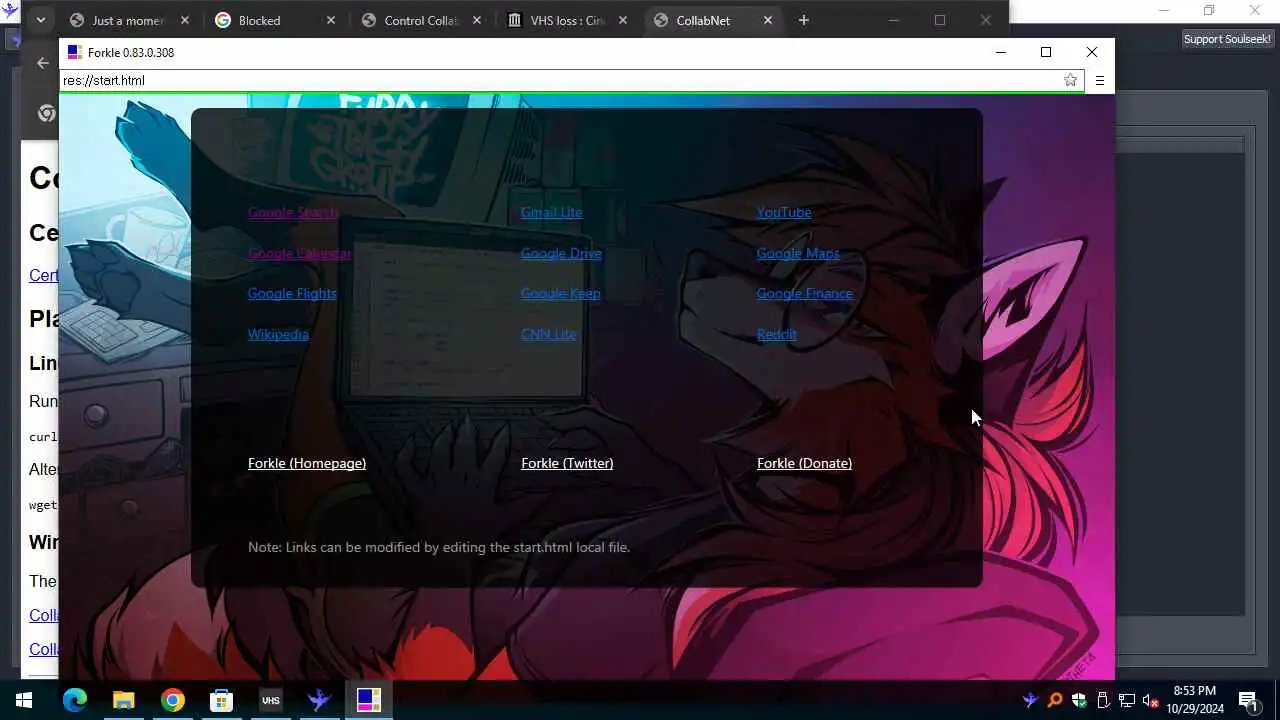Open a new Chrome tab with plus

click(804, 20)
